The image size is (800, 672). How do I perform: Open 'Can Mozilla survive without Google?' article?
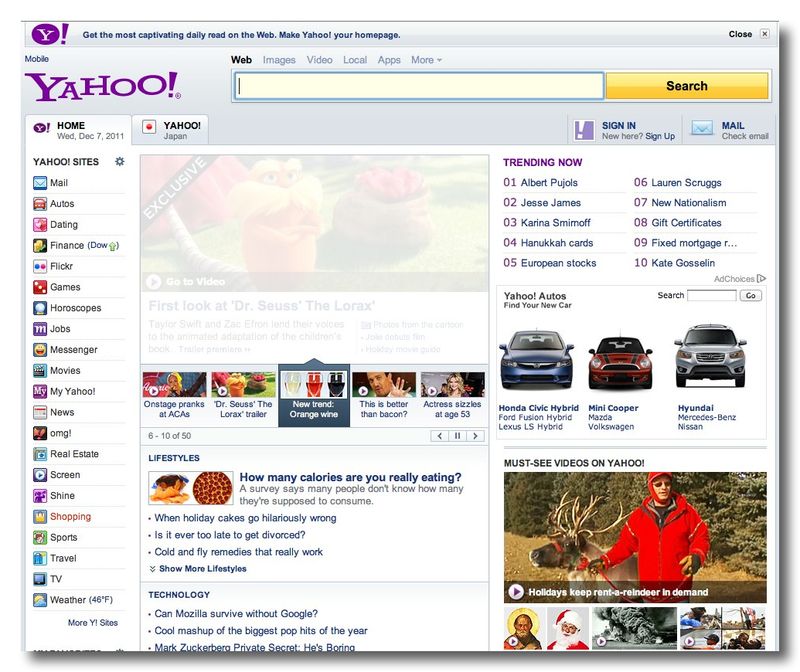(x=236, y=613)
